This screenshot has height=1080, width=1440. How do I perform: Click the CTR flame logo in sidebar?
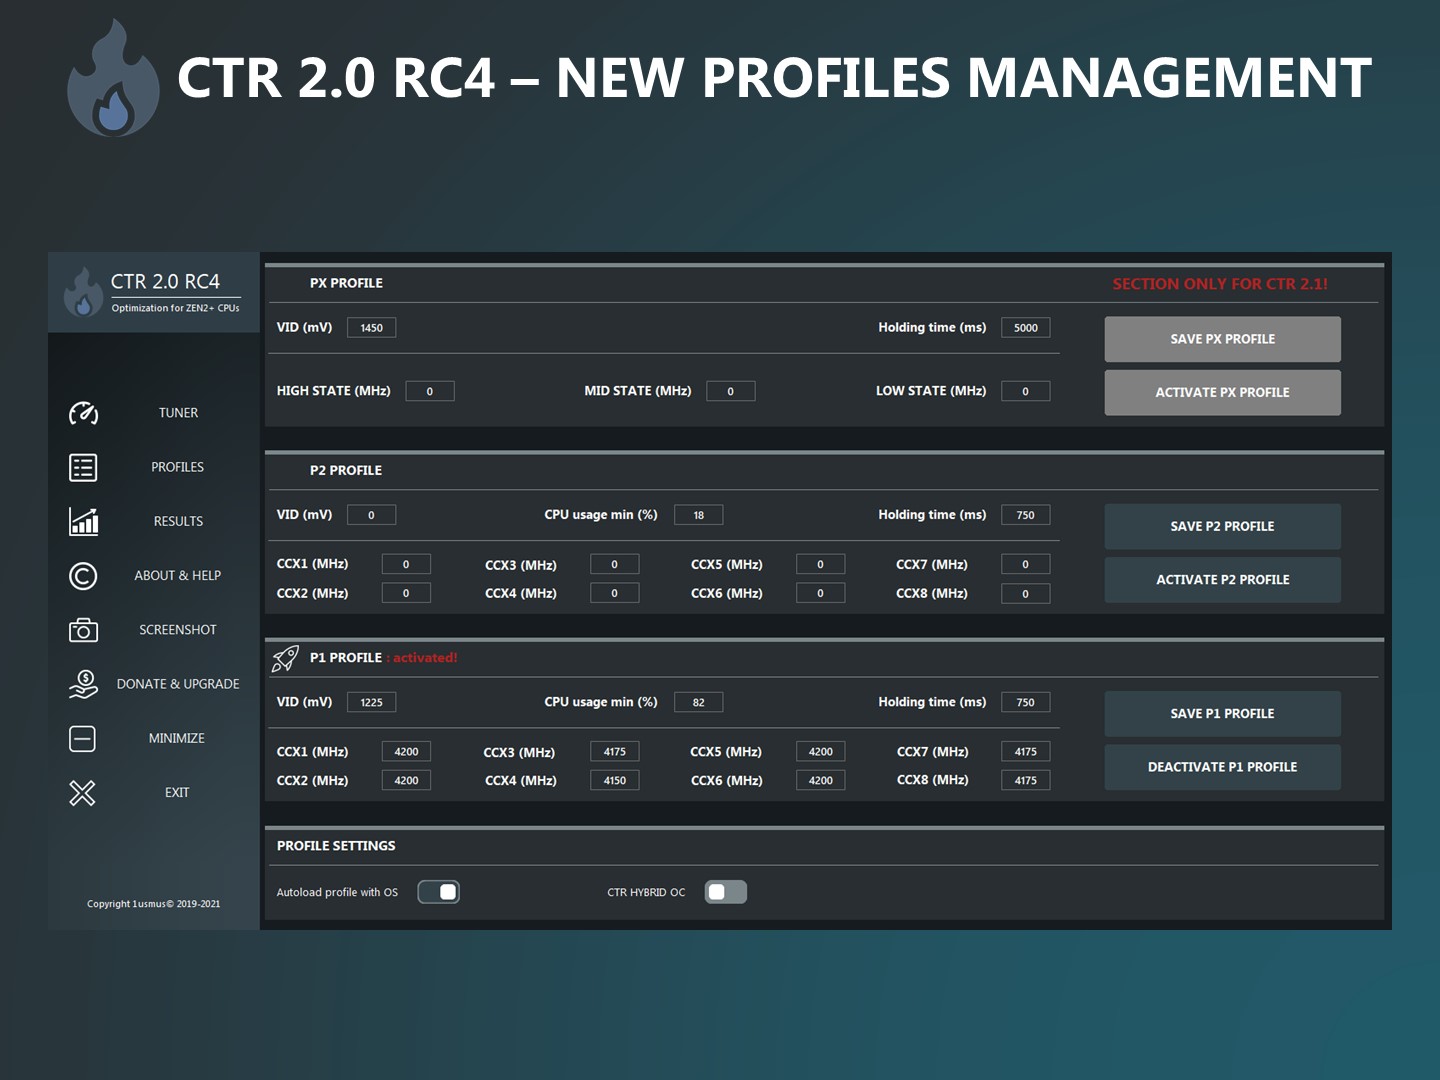click(x=83, y=291)
